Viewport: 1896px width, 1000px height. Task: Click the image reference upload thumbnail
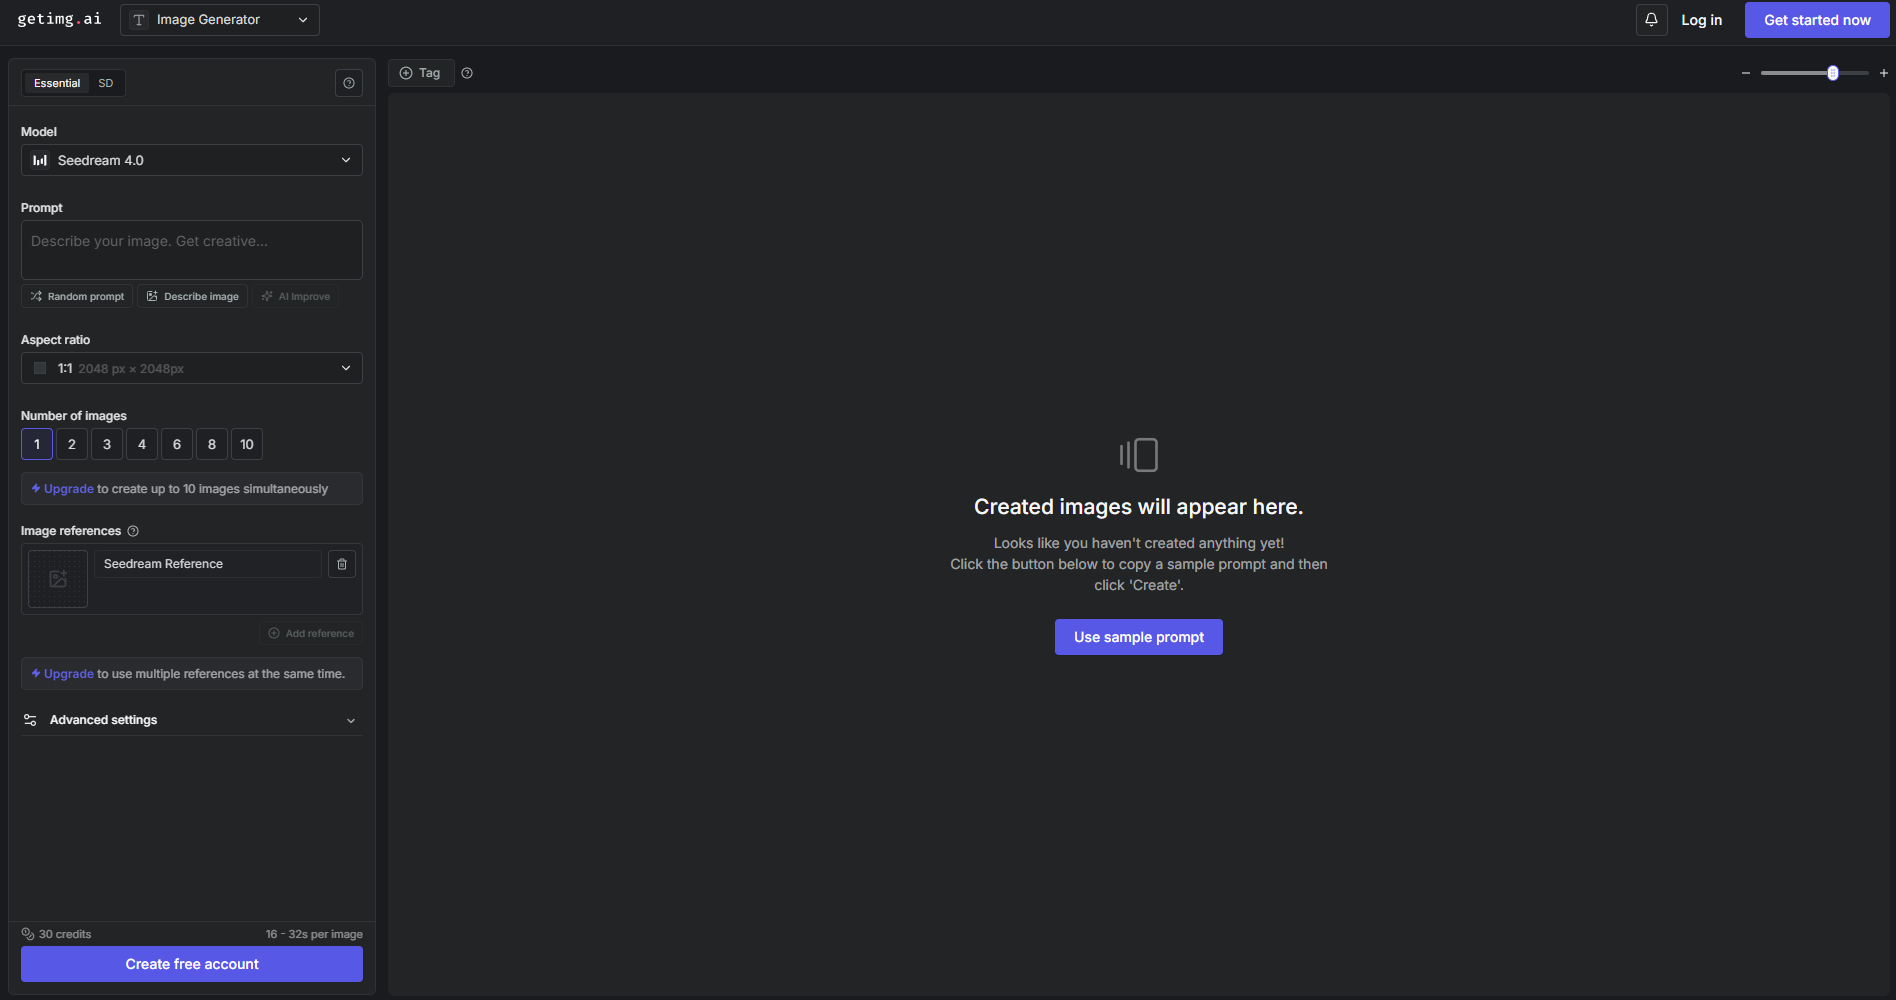coord(58,579)
